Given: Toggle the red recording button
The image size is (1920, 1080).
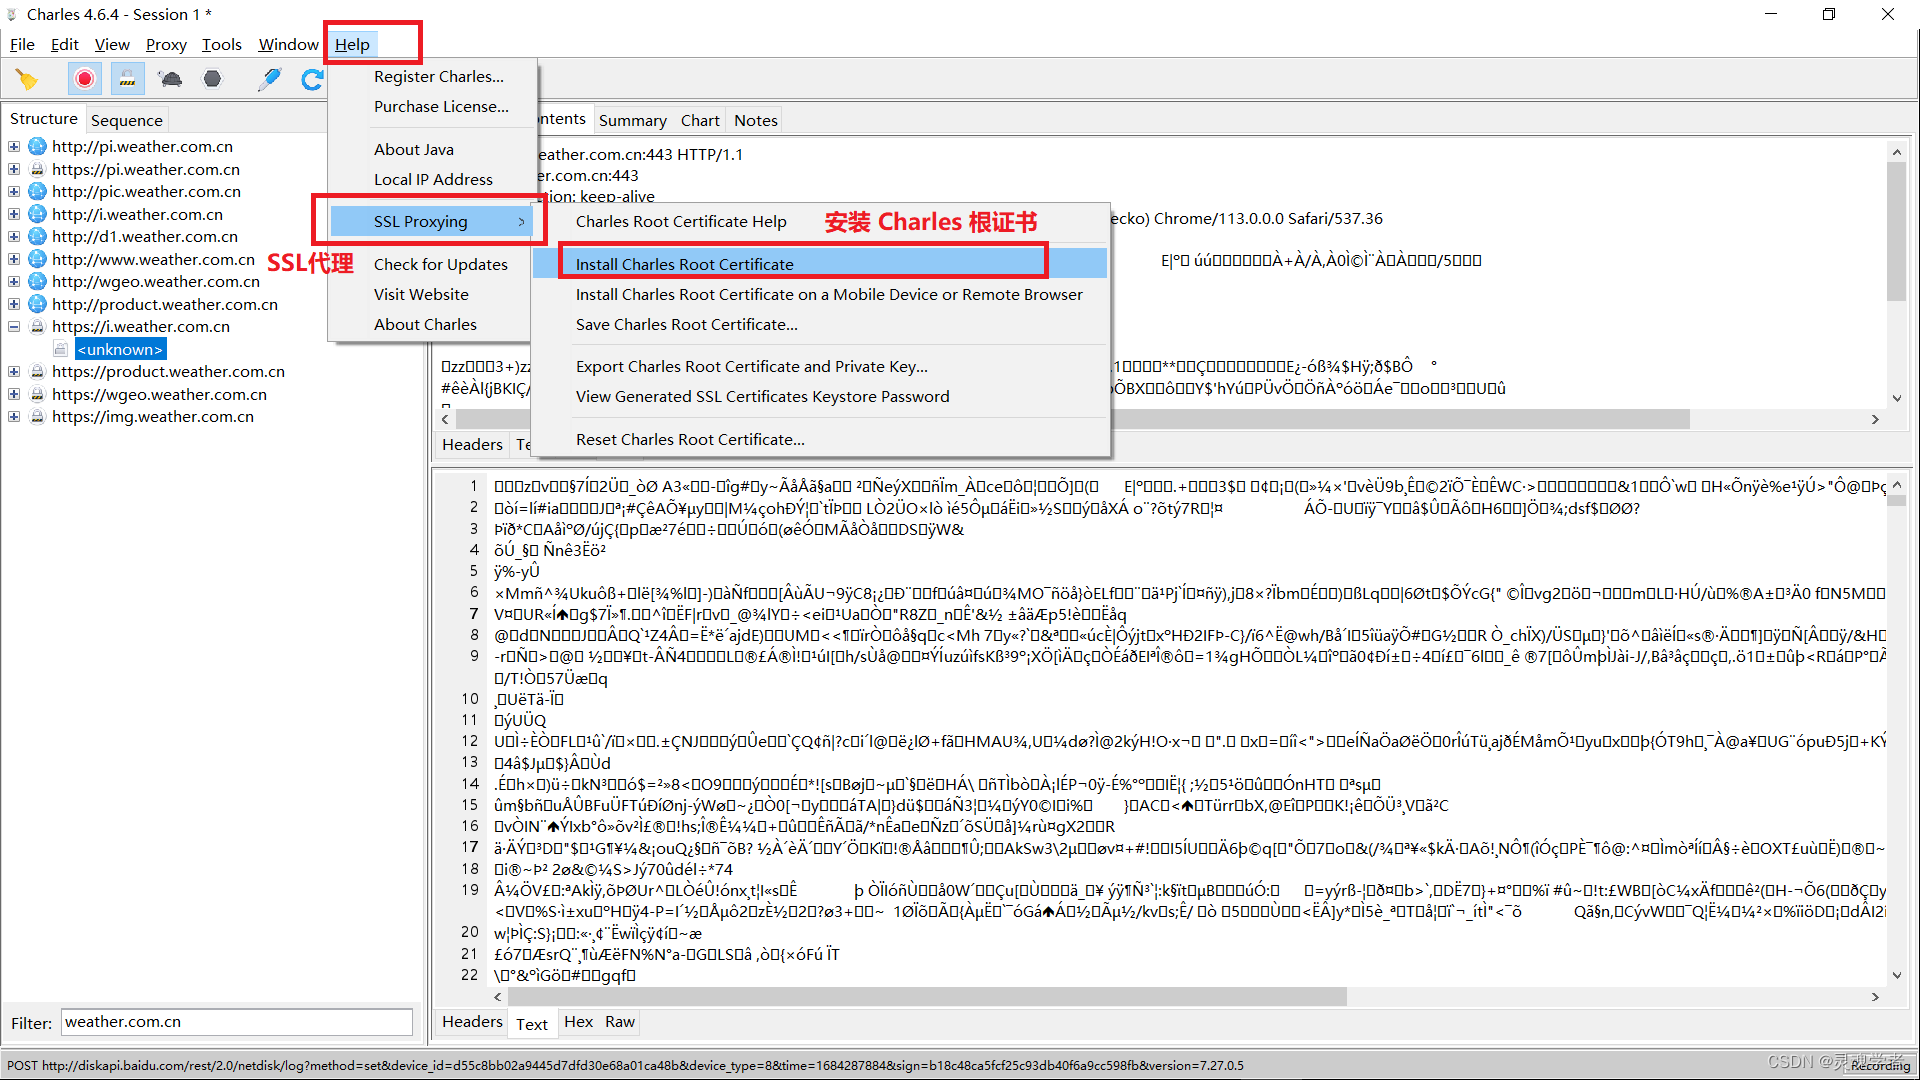Looking at the screenshot, I should pos(85,79).
